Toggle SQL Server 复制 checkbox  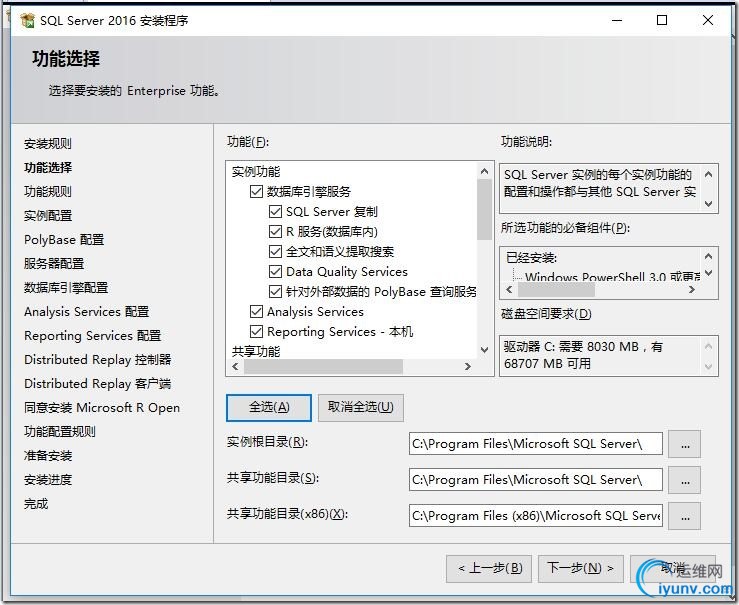[275, 212]
